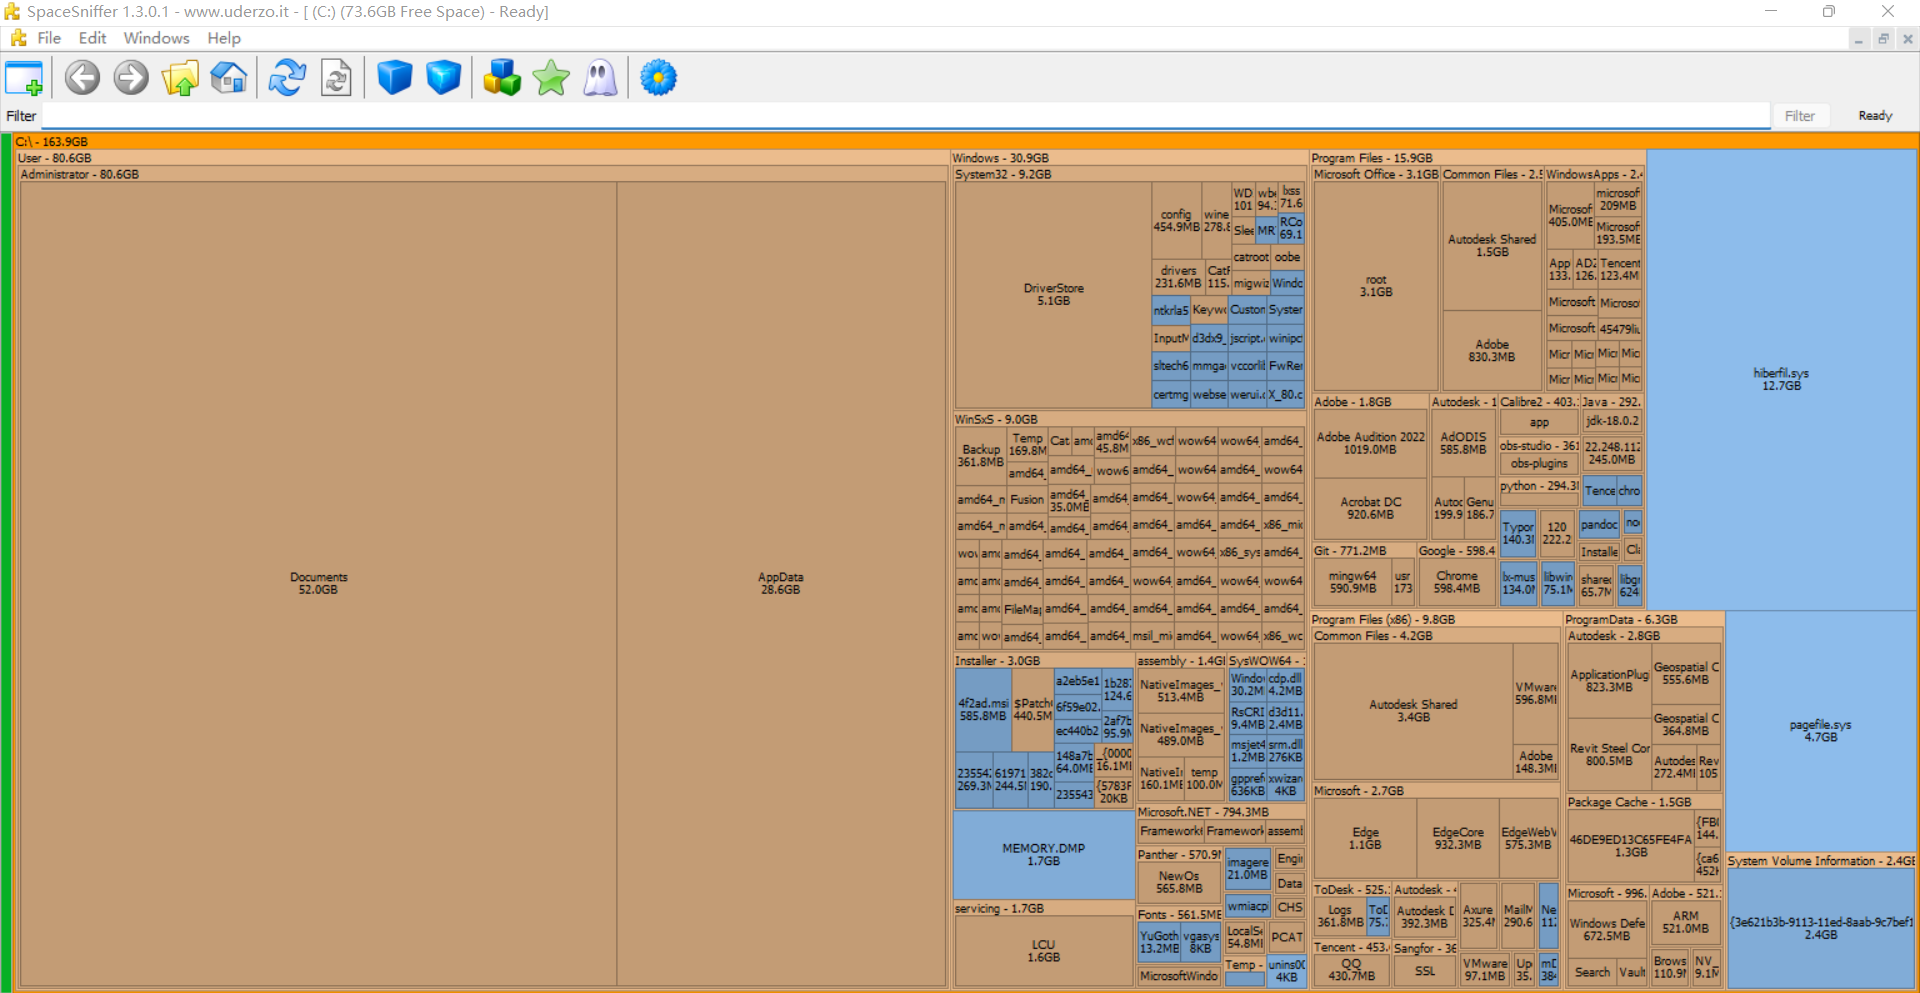Click System Volume Information - 2.4GB header
Image resolution: width=1920 pixels, height=993 pixels.
[1820, 861]
